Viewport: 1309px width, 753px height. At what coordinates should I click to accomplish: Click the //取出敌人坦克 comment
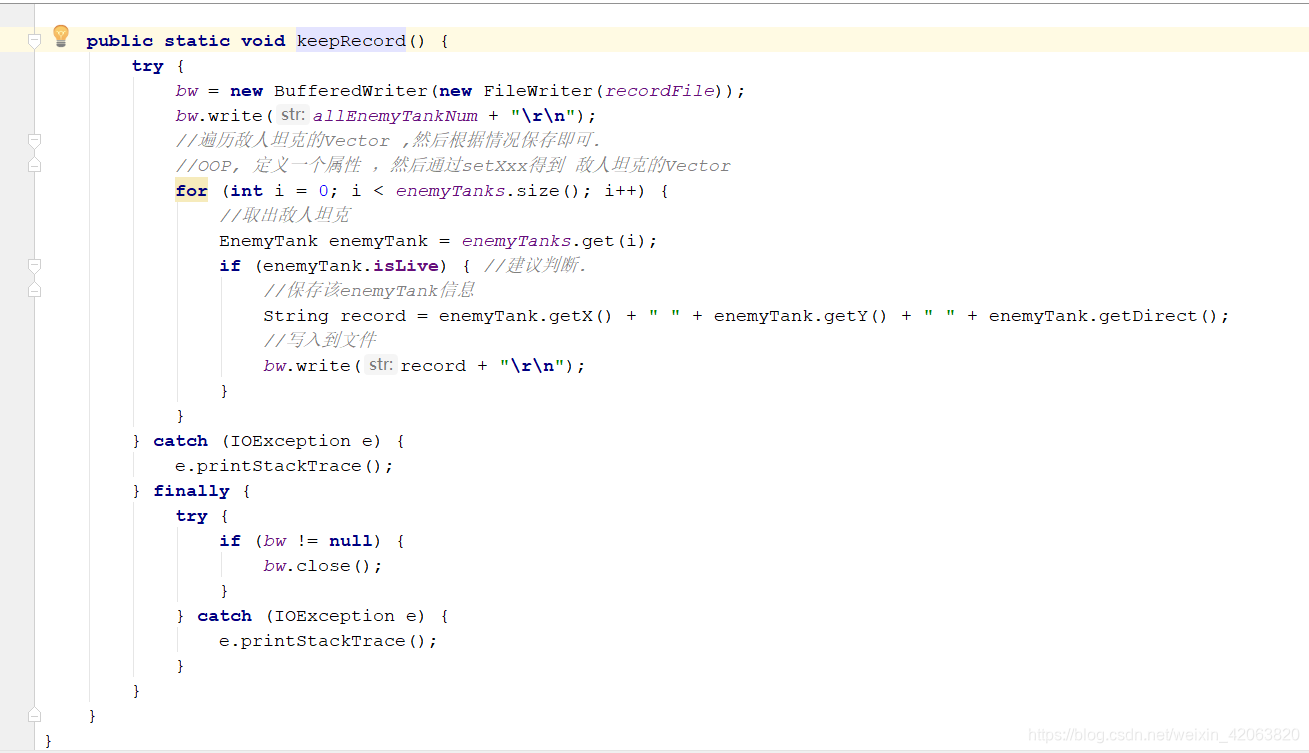pos(285,216)
